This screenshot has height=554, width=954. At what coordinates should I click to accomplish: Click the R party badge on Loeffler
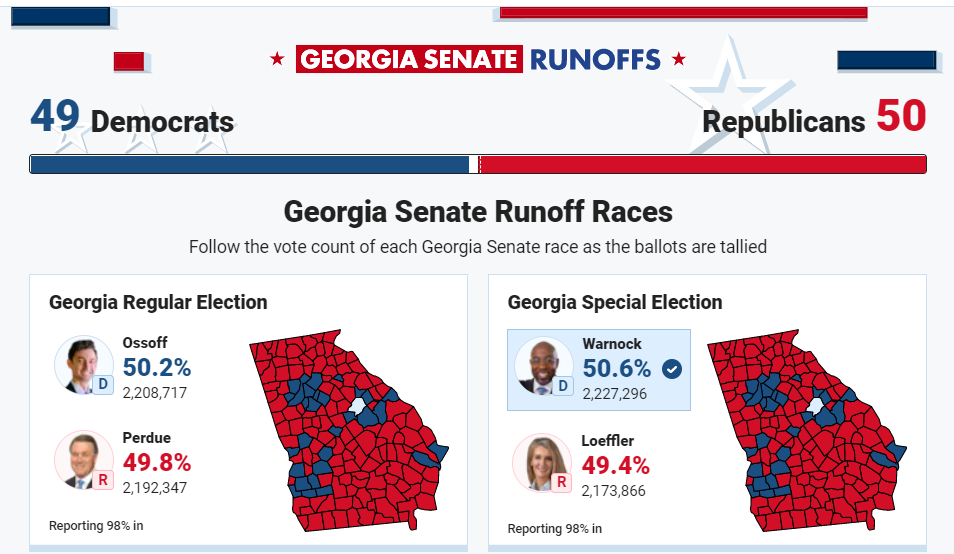(562, 482)
